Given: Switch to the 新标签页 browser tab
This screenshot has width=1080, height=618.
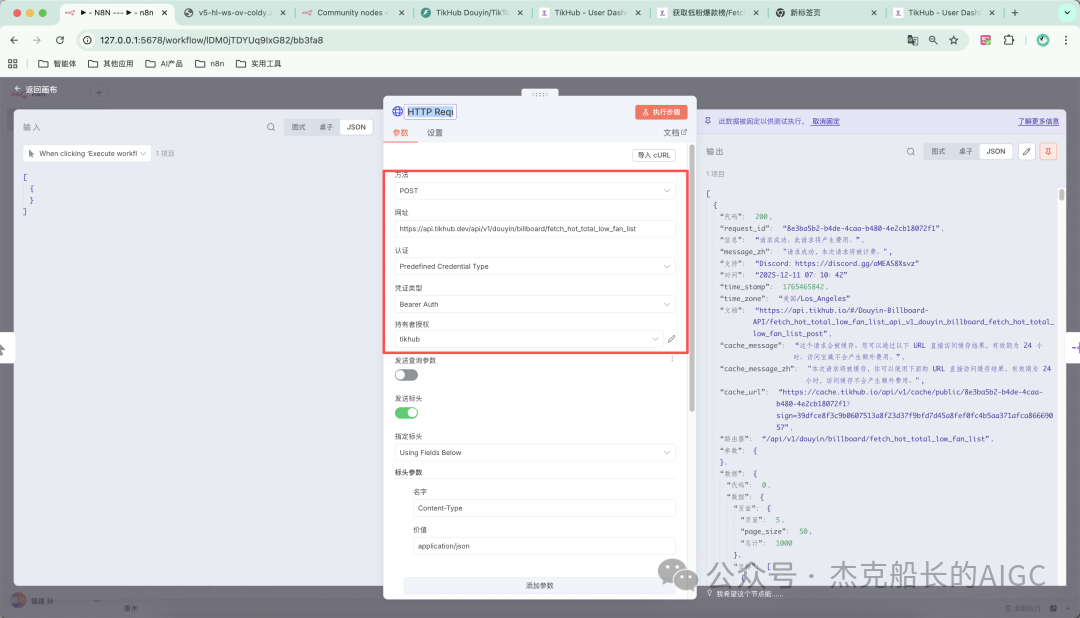Looking at the screenshot, I should [x=825, y=12].
